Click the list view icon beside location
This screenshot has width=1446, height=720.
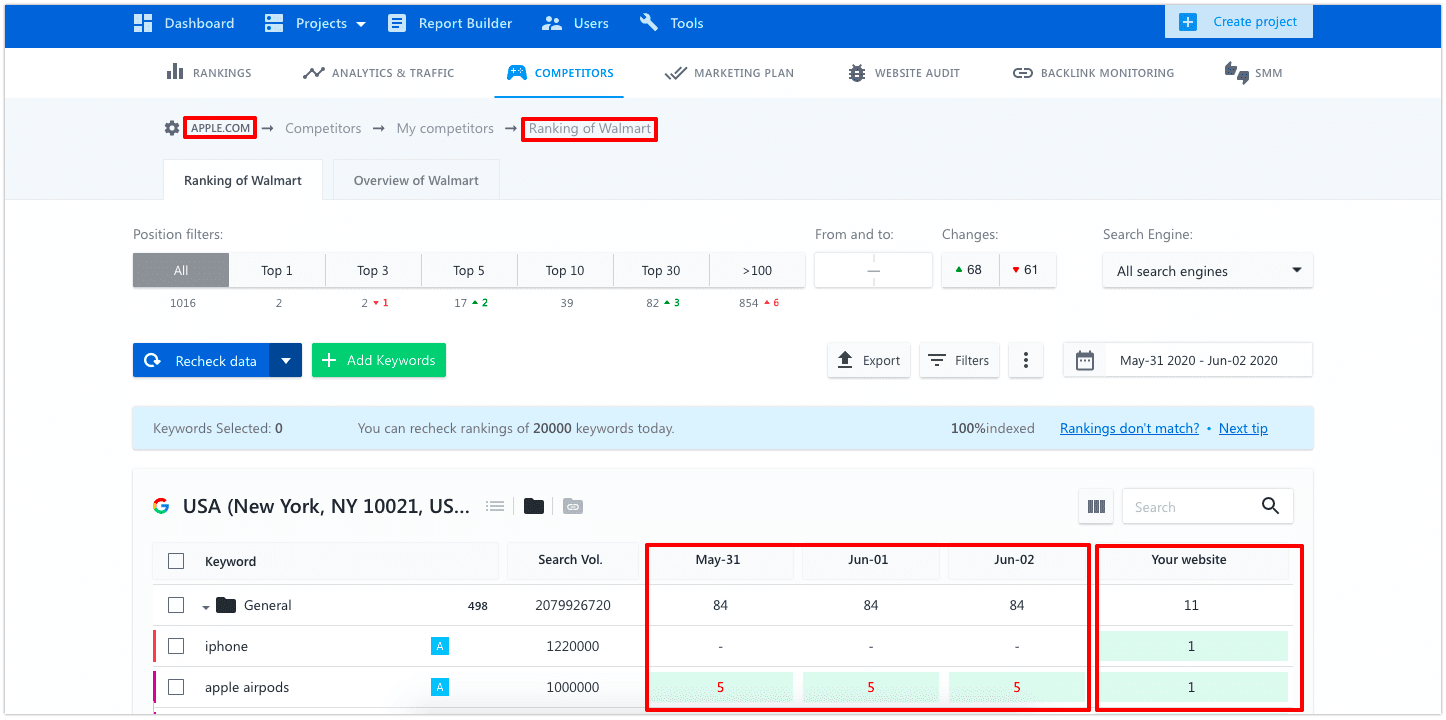495,506
